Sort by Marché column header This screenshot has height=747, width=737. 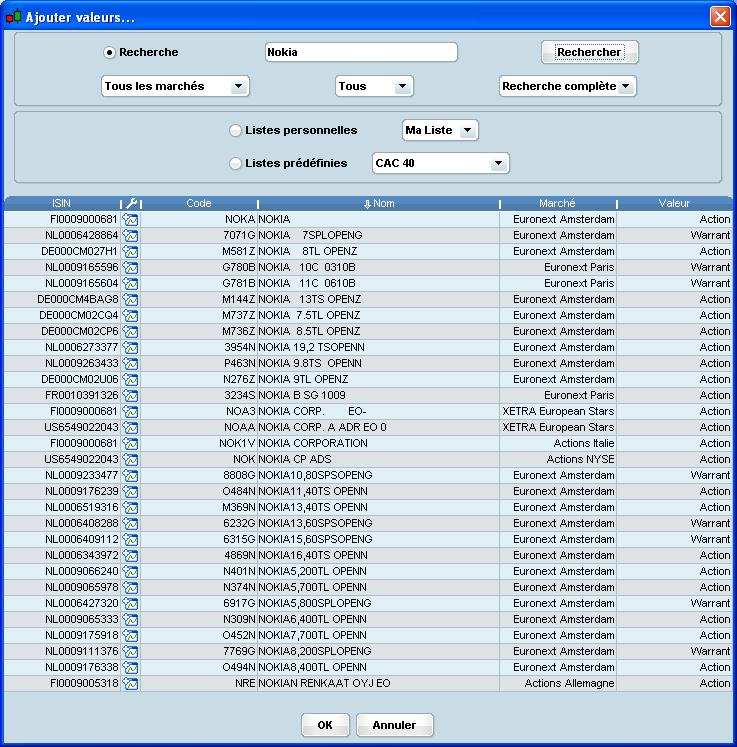pyautogui.click(x=557, y=203)
